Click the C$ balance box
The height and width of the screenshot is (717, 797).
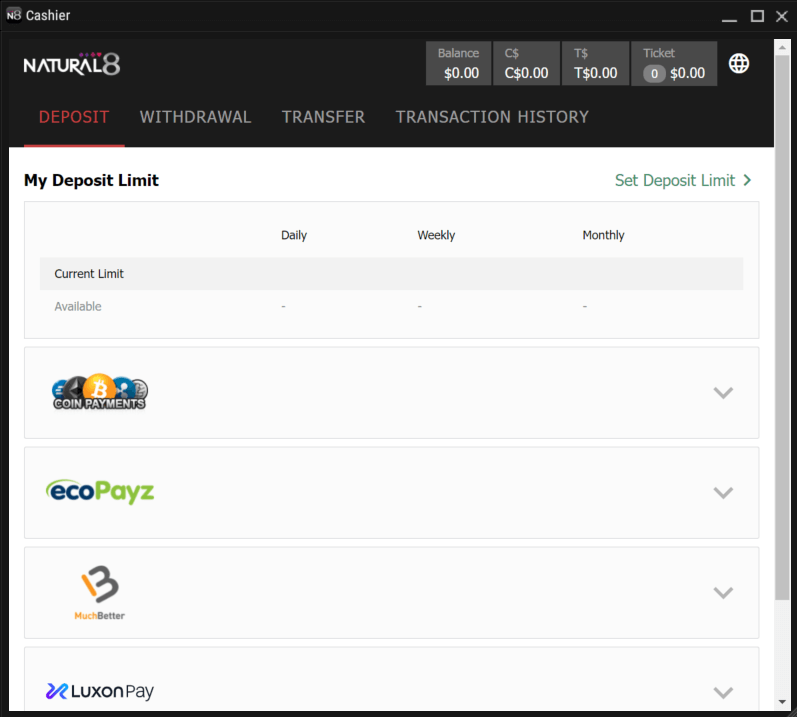[526, 63]
